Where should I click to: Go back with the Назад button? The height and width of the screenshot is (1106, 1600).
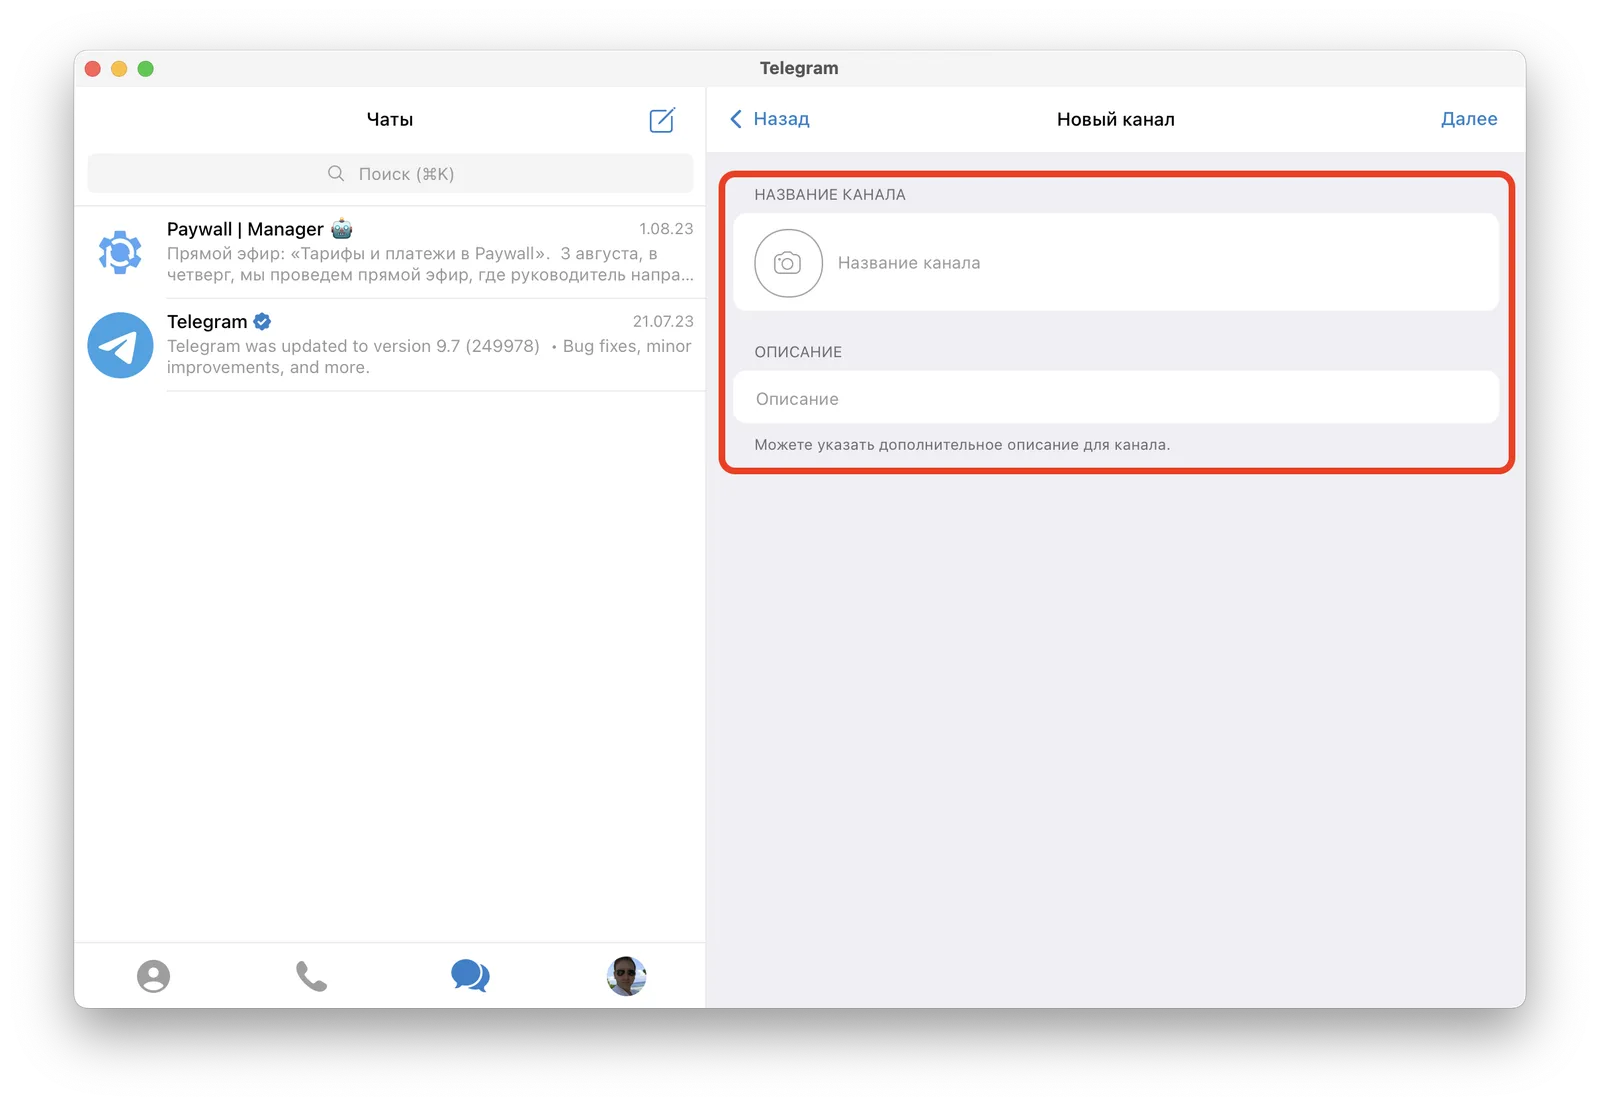coord(769,119)
